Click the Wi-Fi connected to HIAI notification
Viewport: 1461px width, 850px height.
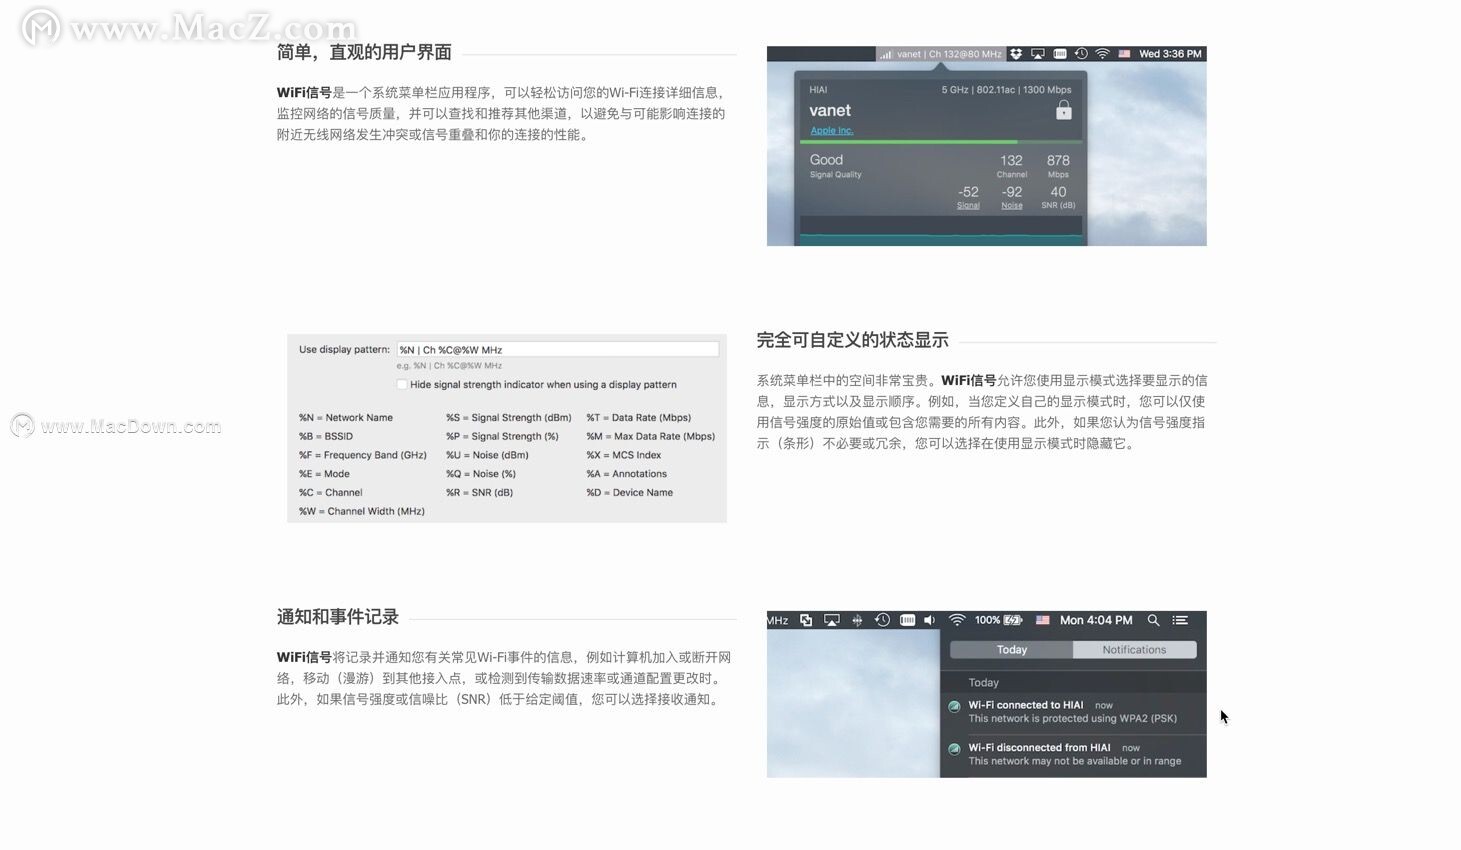[x=1073, y=712]
